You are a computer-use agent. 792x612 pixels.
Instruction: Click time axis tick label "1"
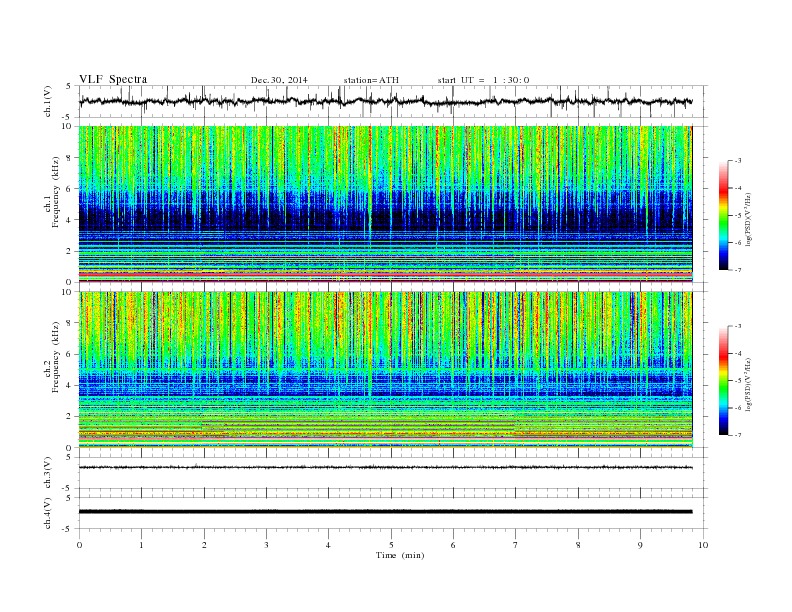tap(141, 545)
